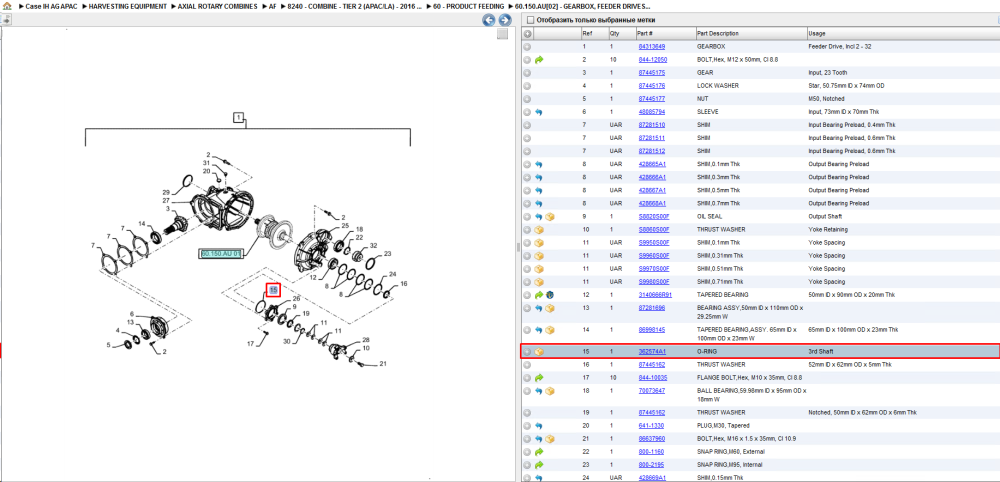Click box icon on OIL SEAL row
The width and height of the screenshot is (1000, 482).
coord(550,217)
